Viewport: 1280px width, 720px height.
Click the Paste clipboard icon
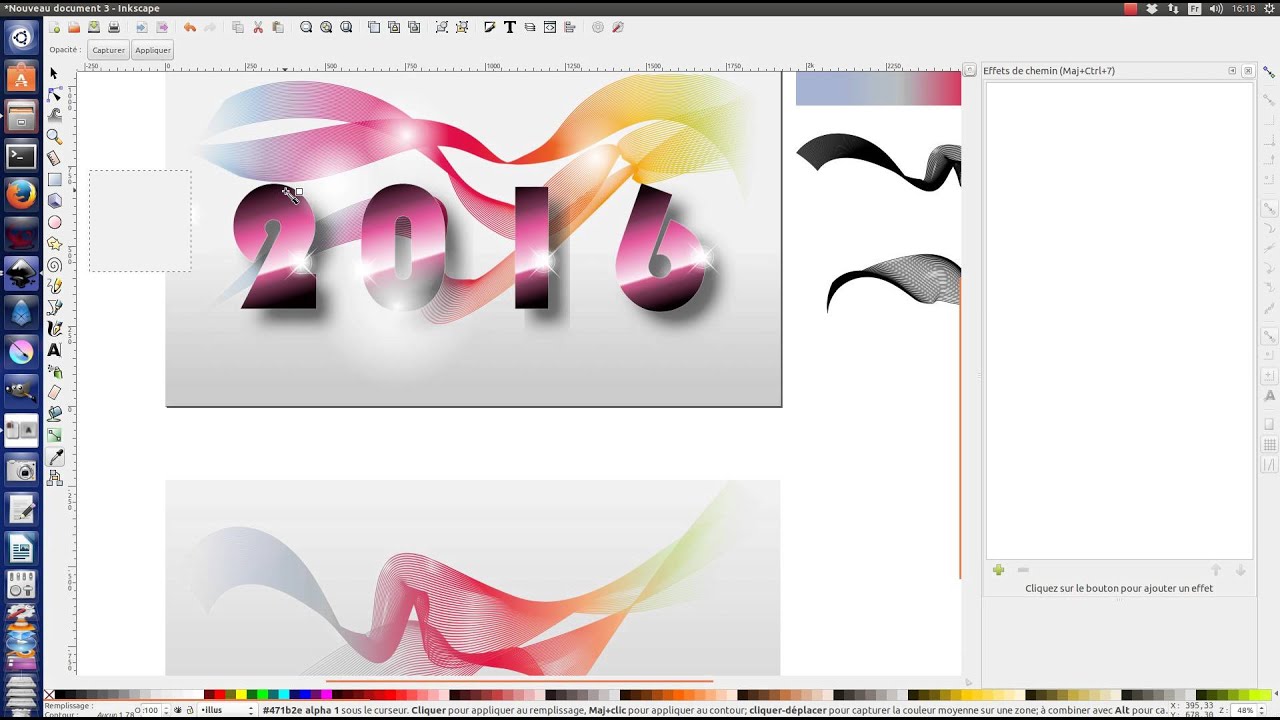278,27
